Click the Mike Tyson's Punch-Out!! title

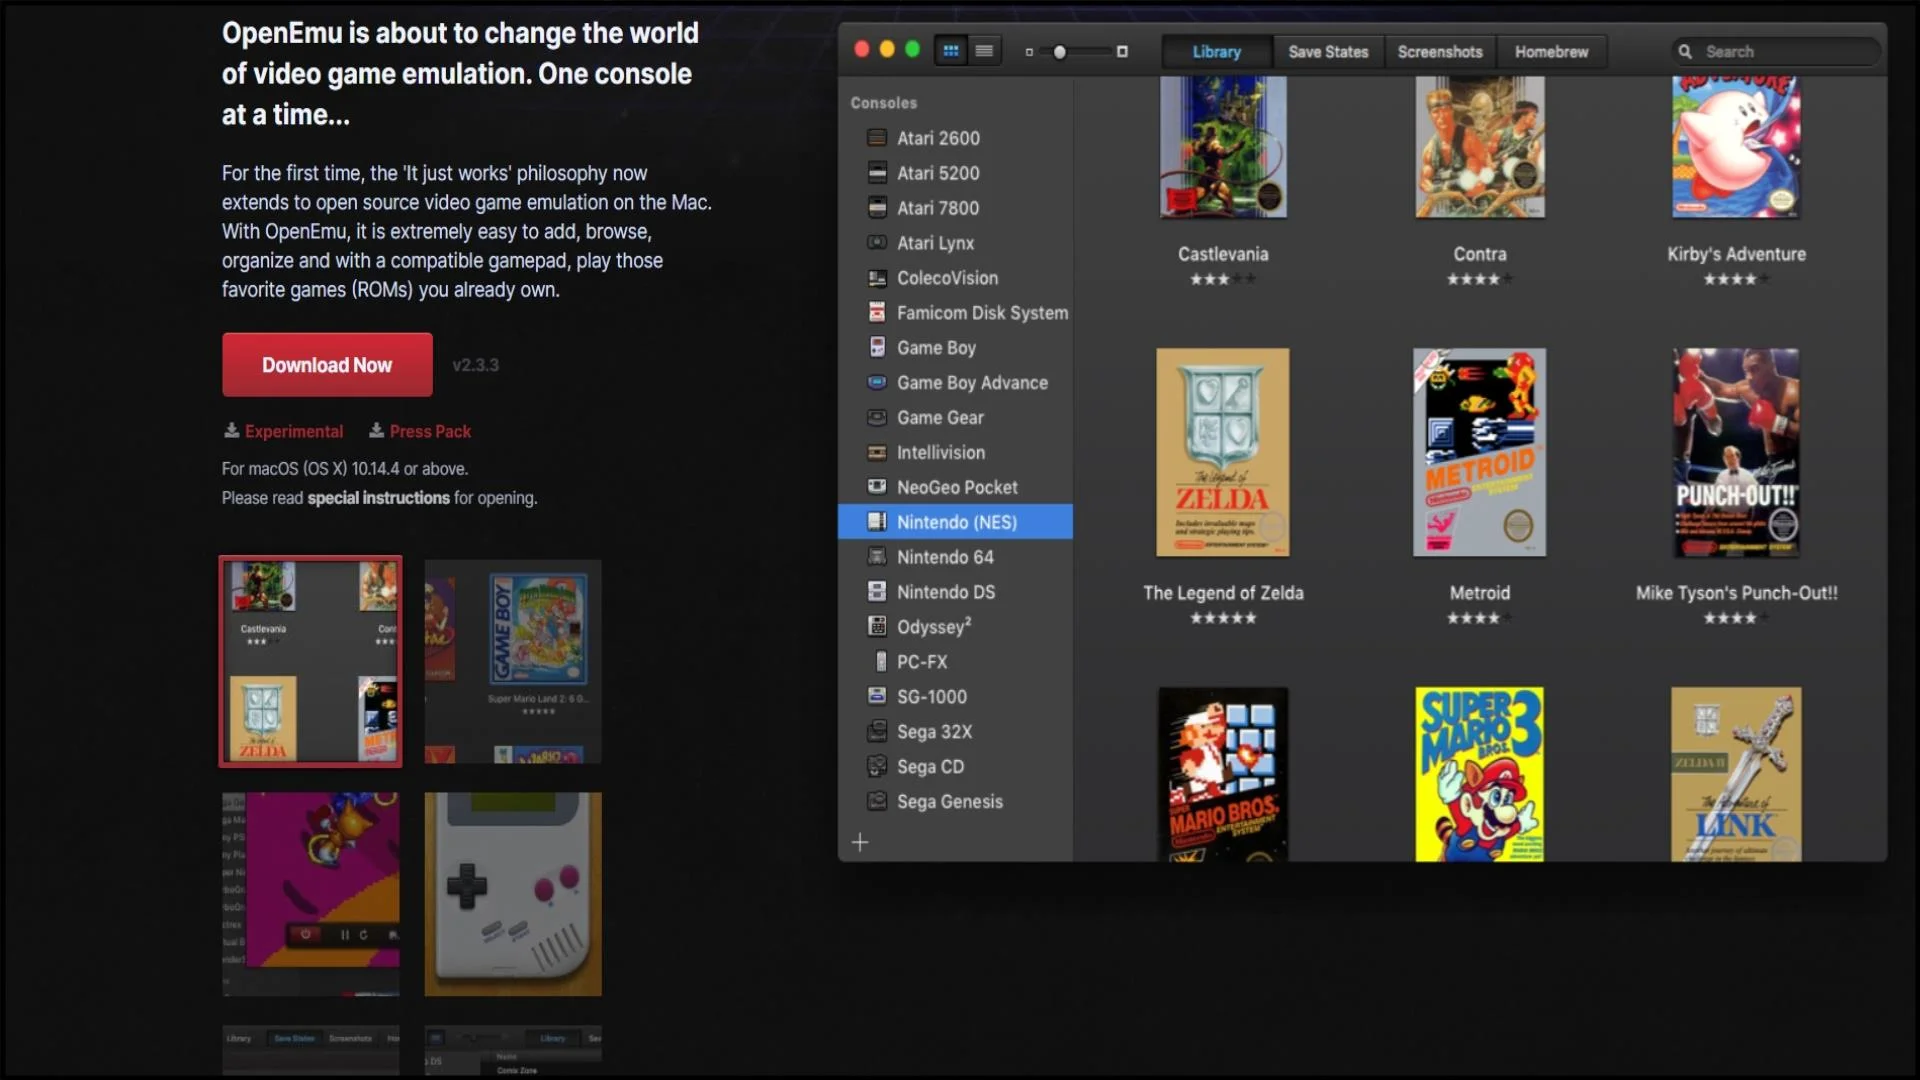(x=1736, y=593)
